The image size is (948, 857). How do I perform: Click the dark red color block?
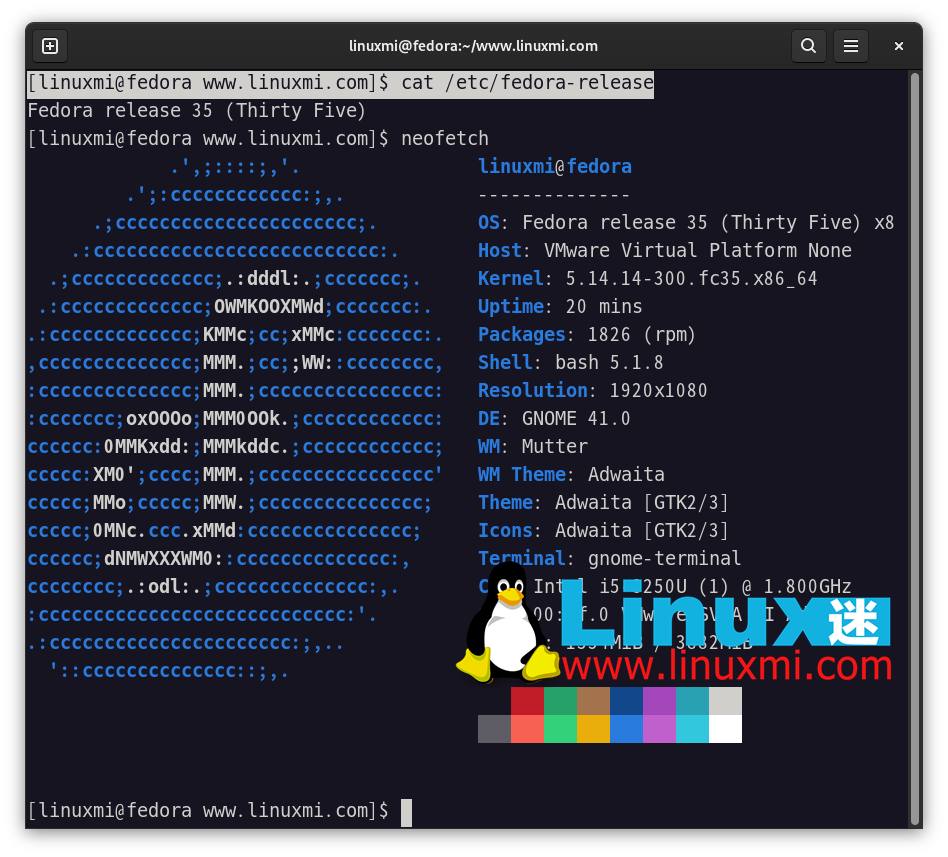[x=527, y=701]
